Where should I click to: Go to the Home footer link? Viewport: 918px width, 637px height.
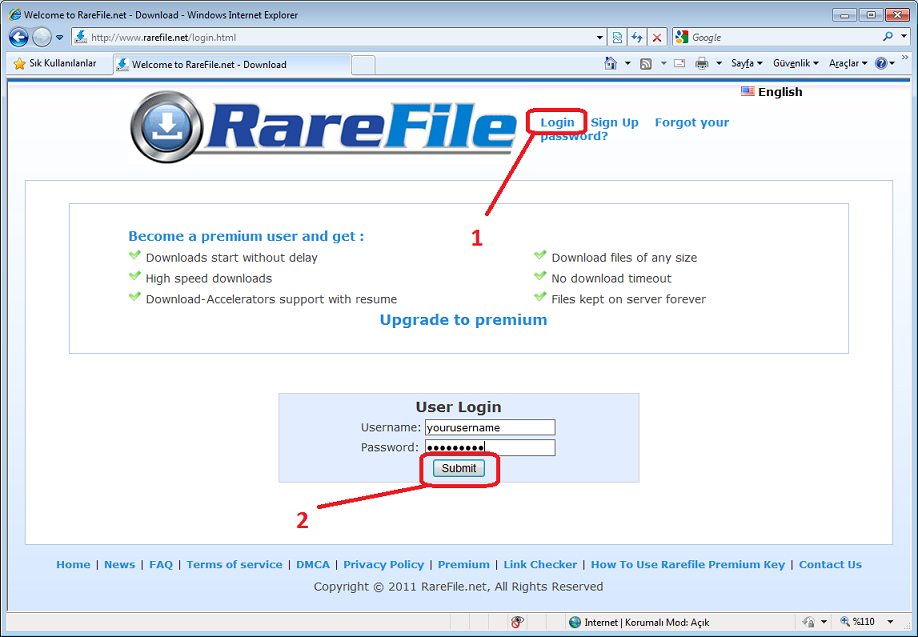click(x=73, y=564)
